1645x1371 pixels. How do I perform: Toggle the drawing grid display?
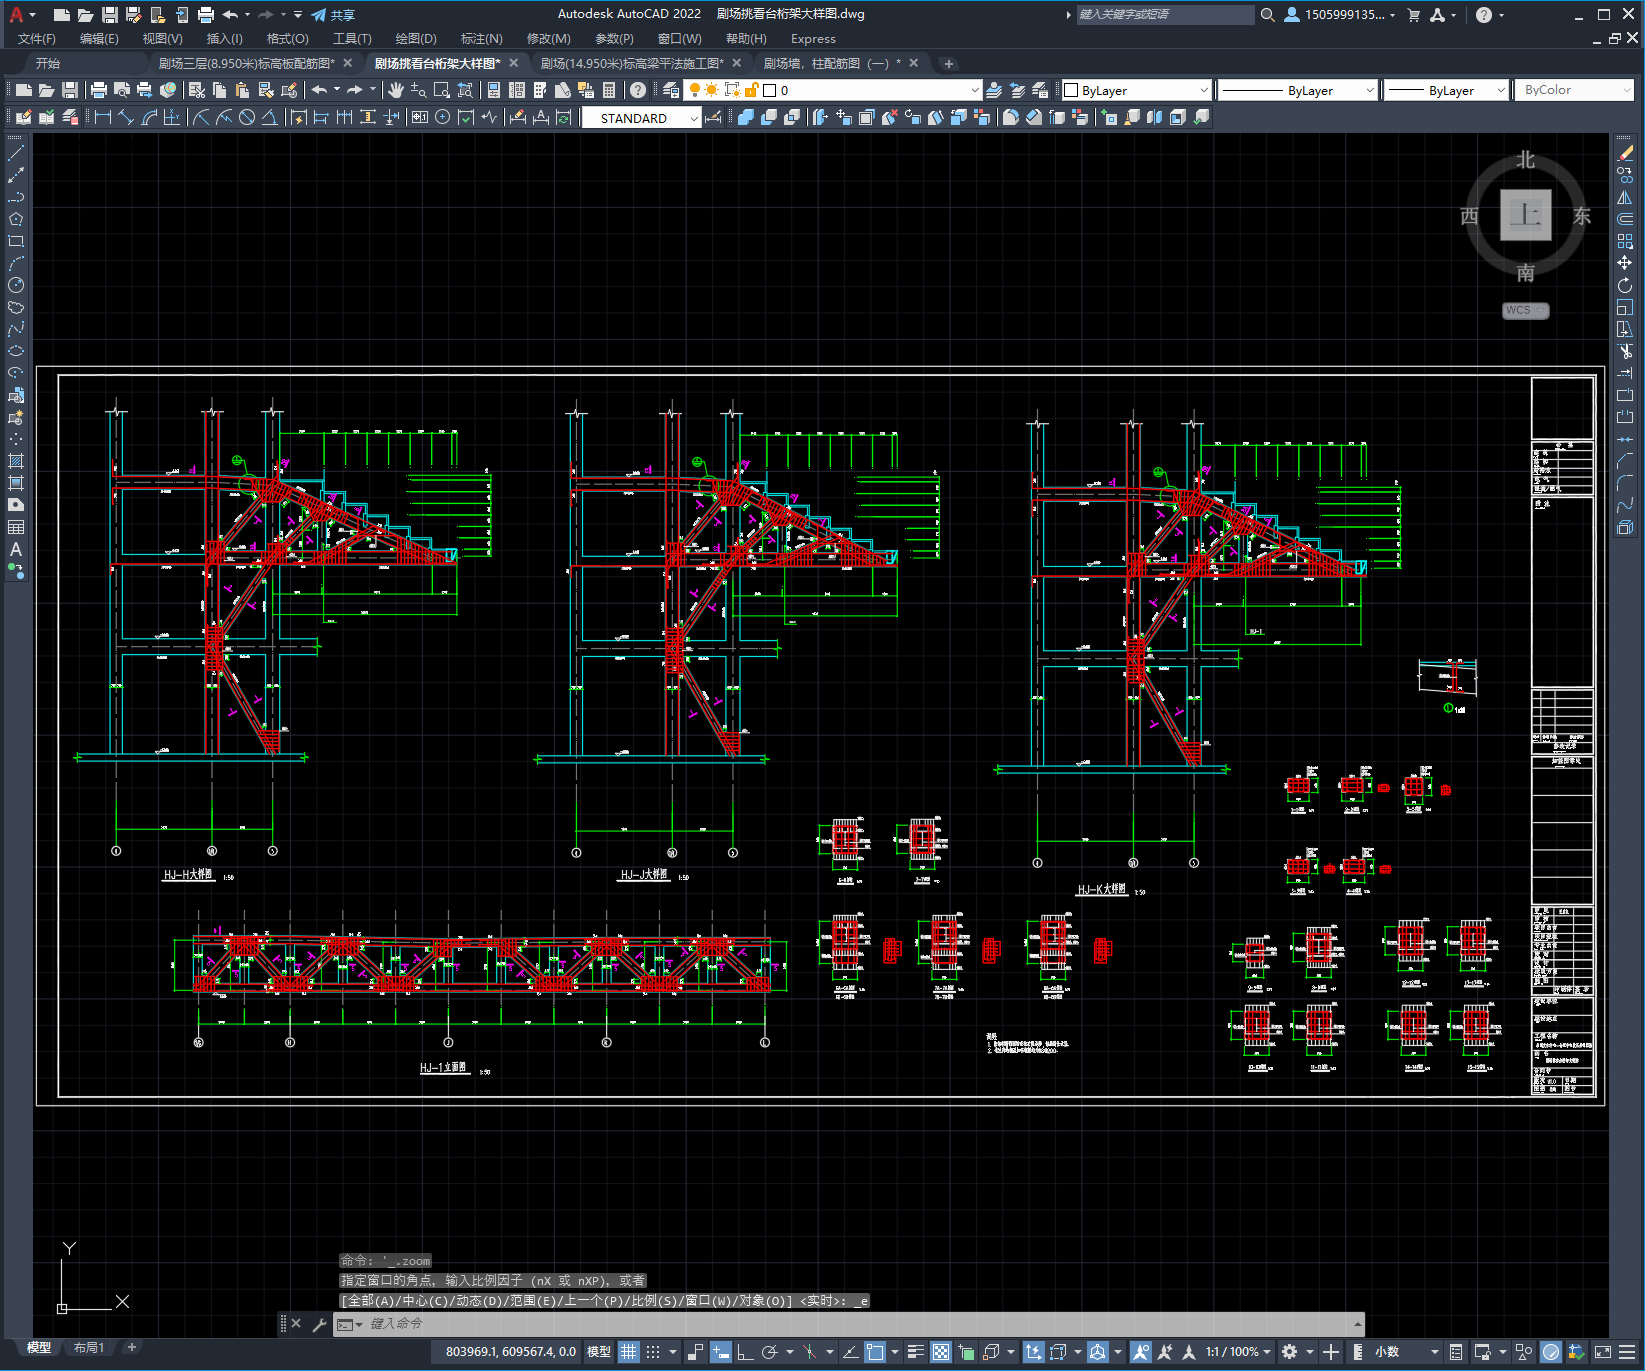628,1352
